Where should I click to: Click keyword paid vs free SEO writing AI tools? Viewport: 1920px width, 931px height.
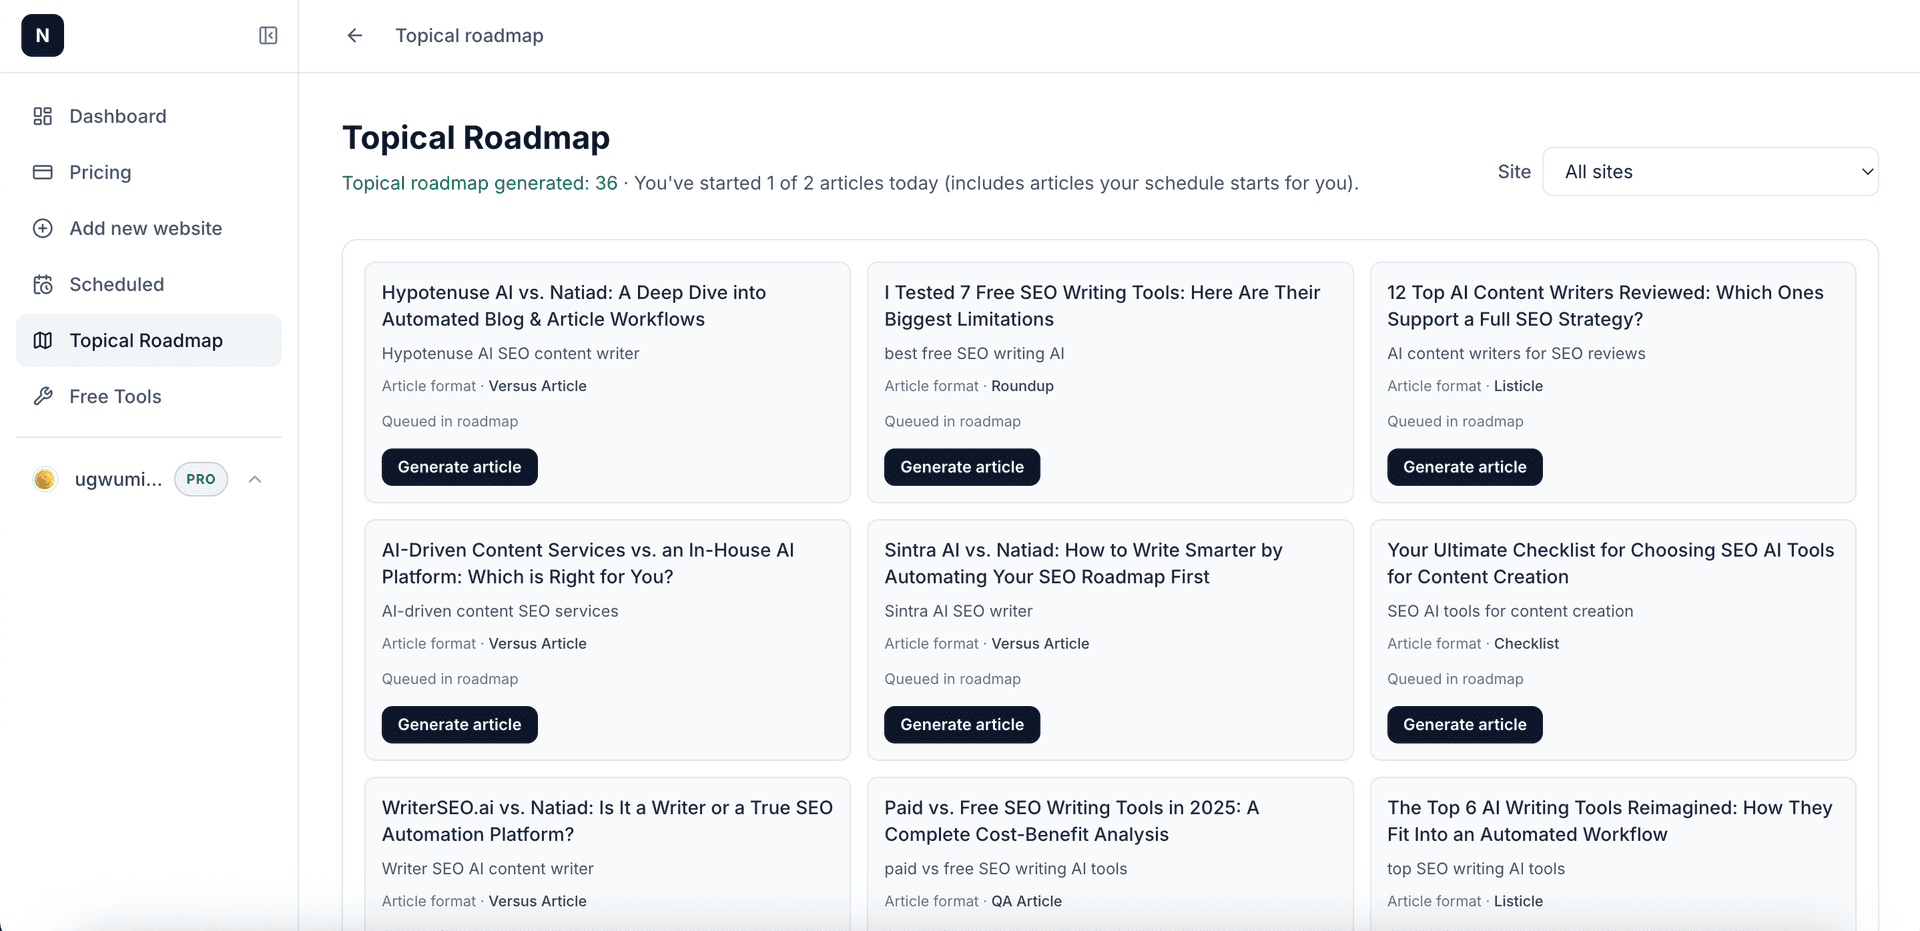coord(1005,869)
